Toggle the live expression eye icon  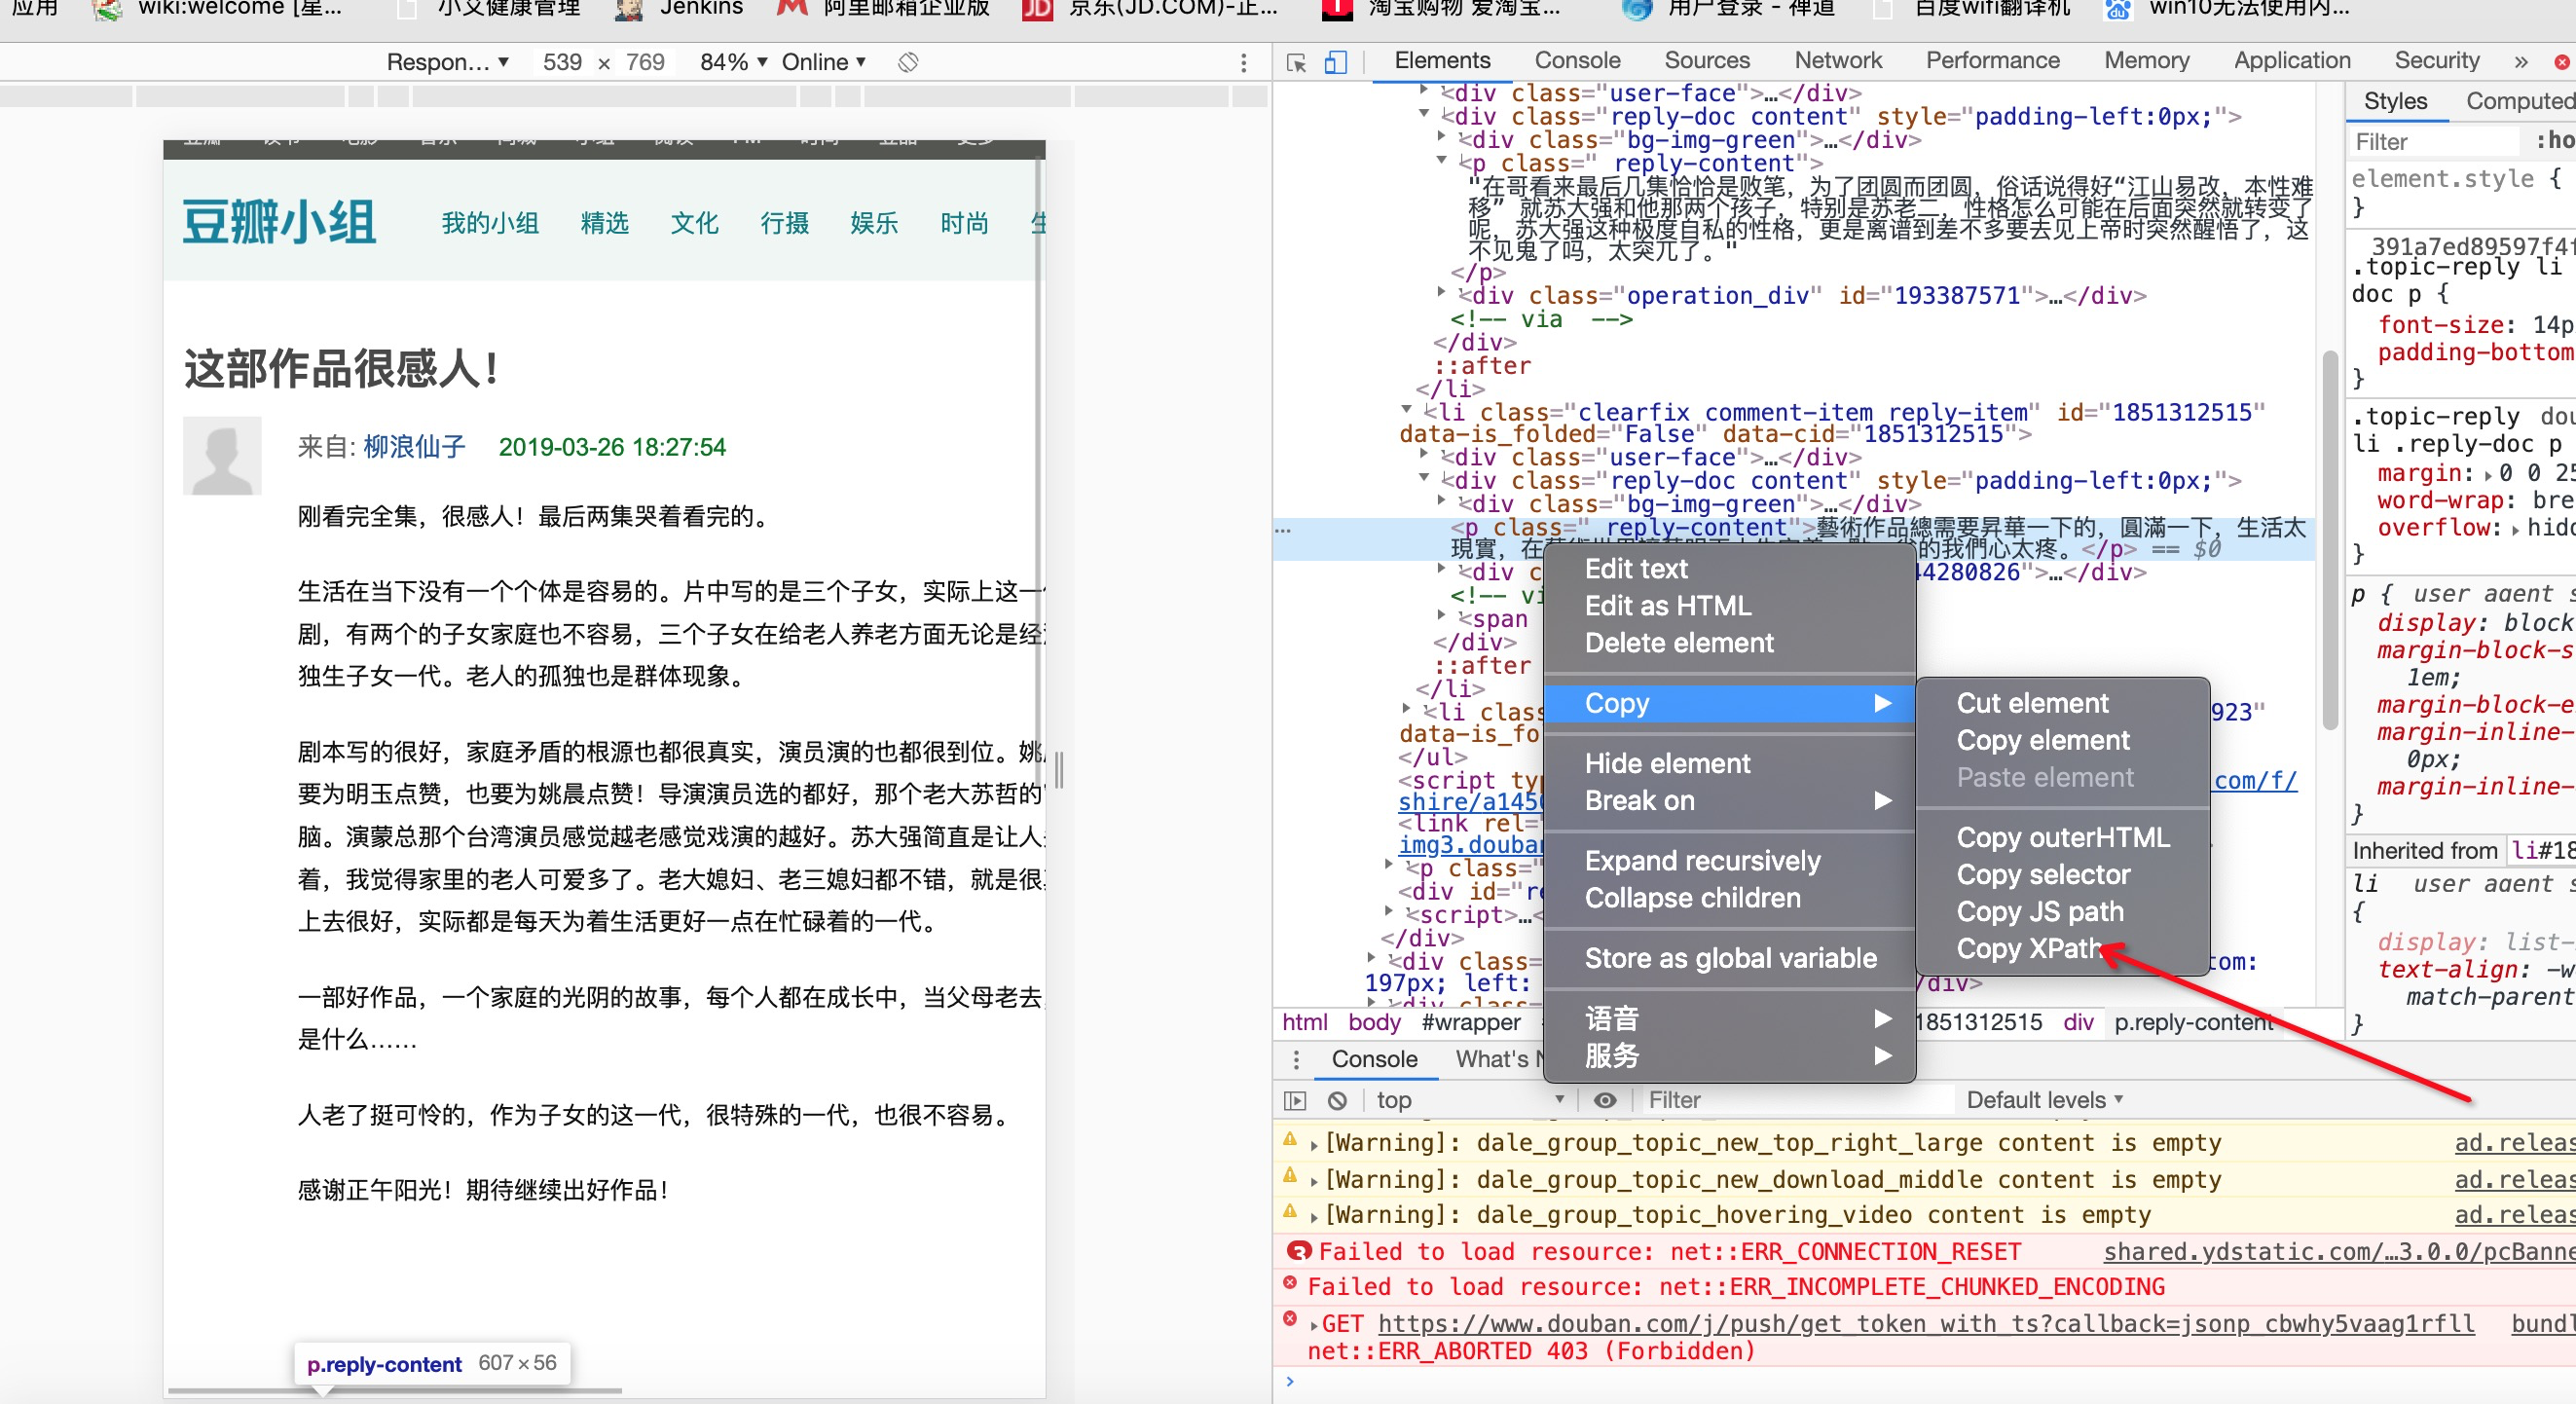[1604, 1100]
